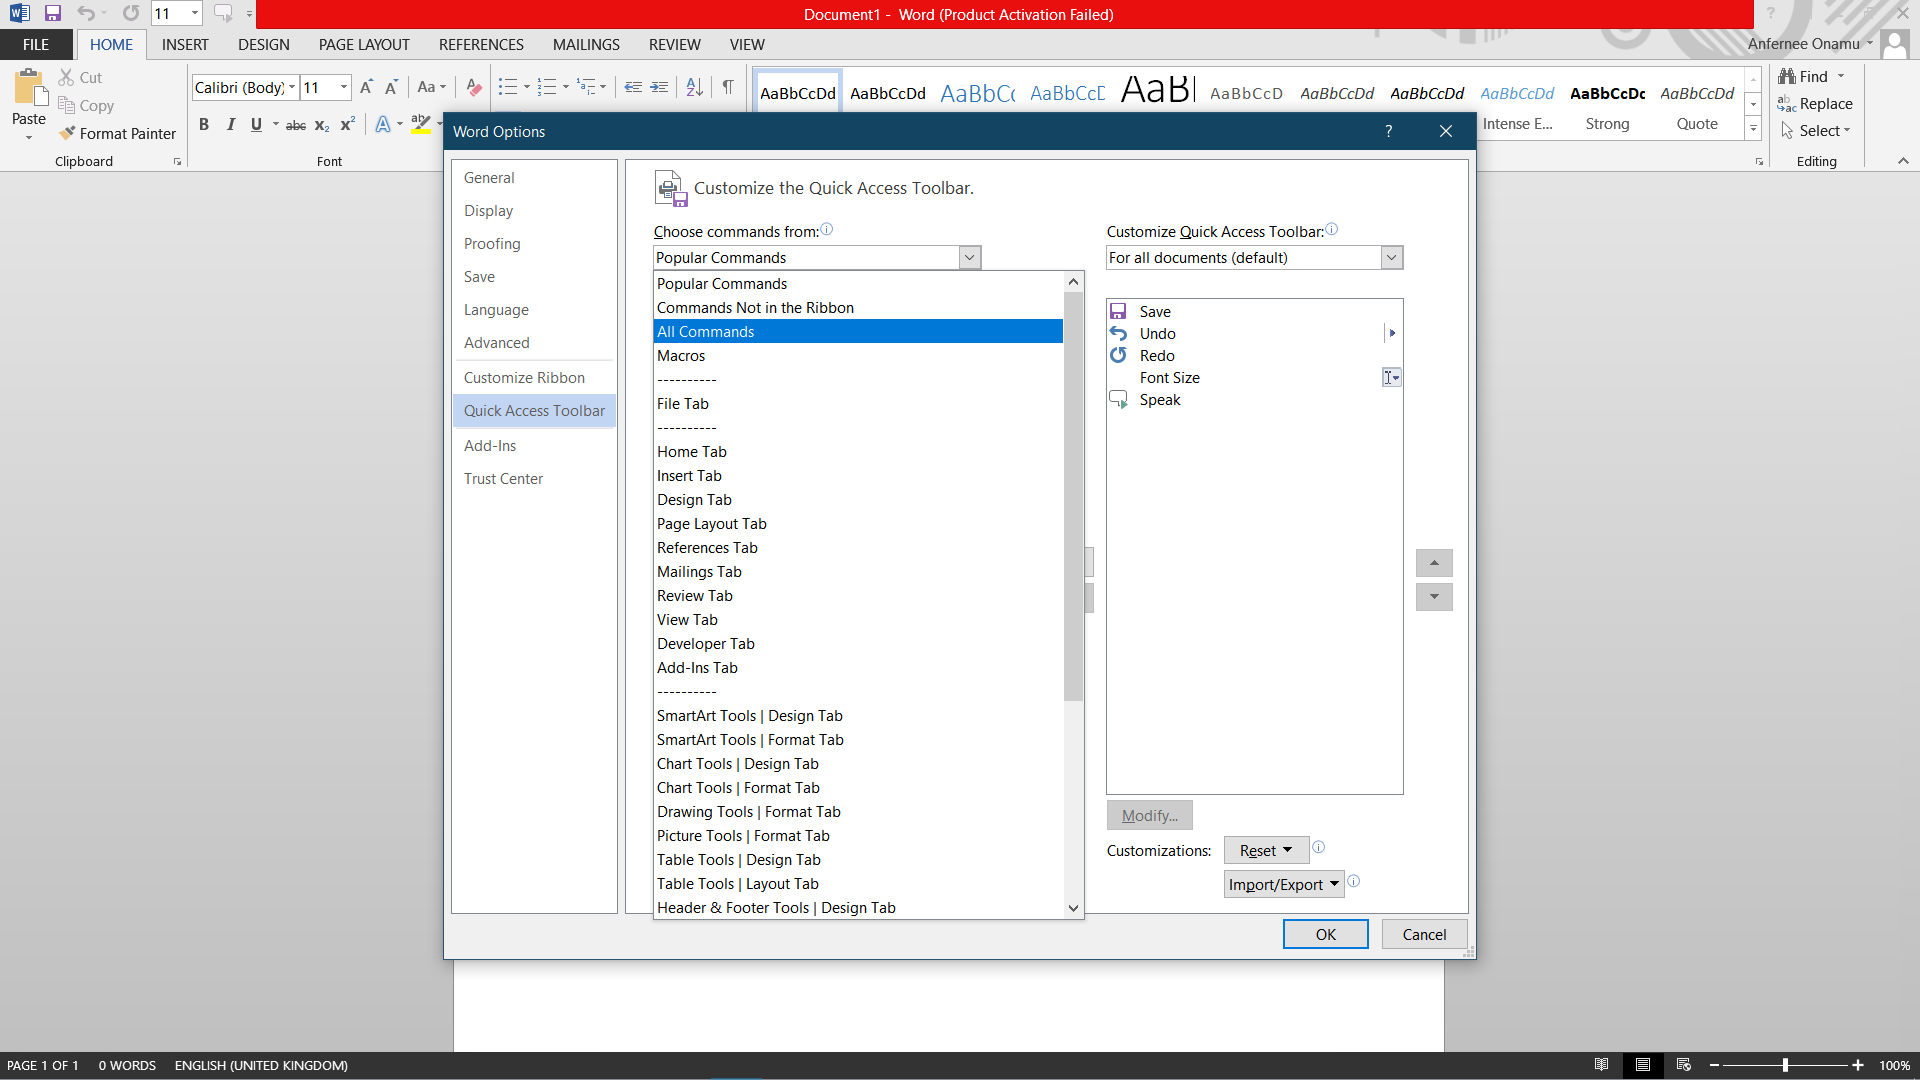
Task: Click the OK button
Action: coord(1325,934)
